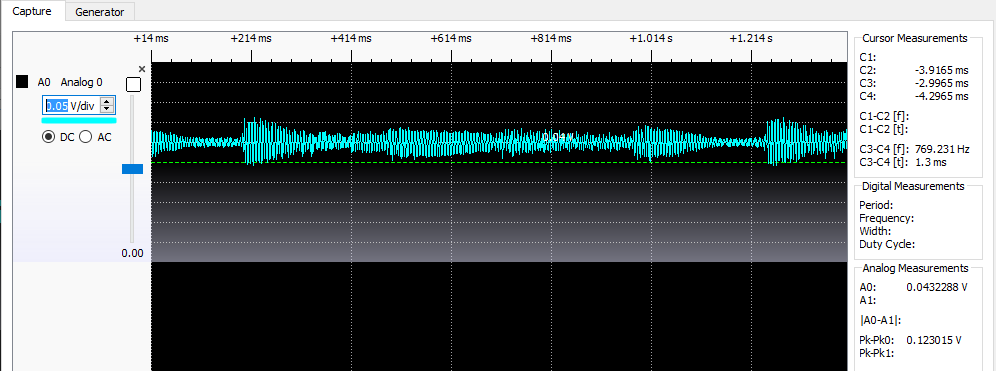The height and width of the screenshot is (371, 996).
Task: Click the C4 value -4.2965 ms
Action: (x=941, y=97)
